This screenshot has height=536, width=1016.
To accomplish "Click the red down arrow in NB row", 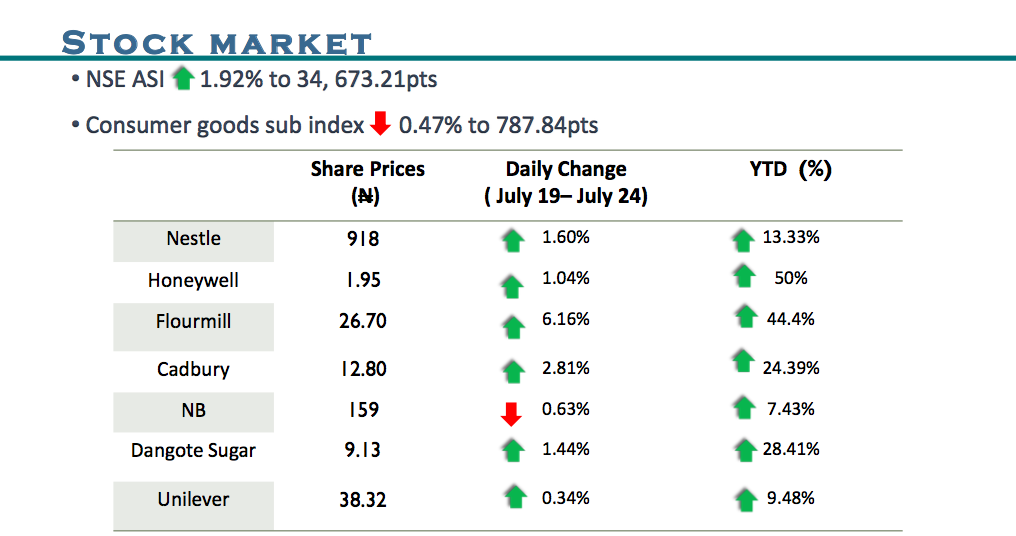I will point(513,412).
